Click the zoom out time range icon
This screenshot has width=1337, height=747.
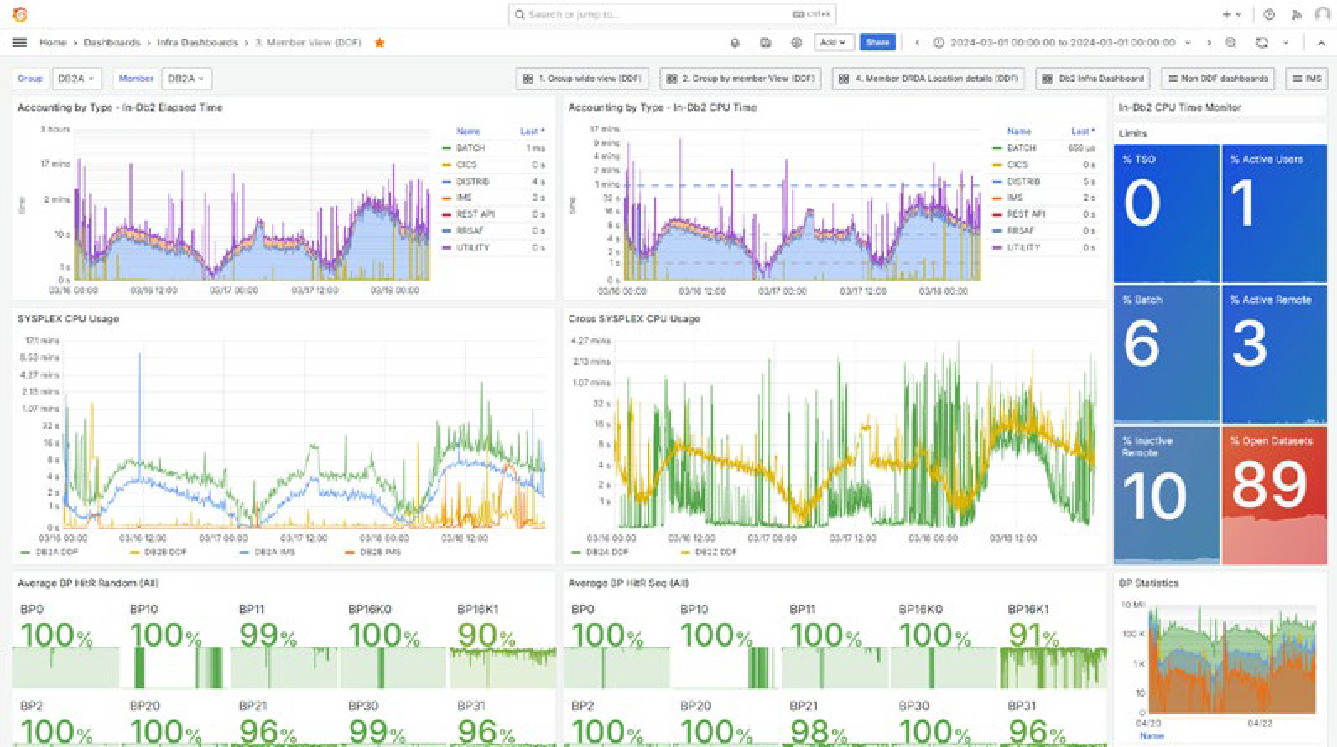coord(1231,43)
